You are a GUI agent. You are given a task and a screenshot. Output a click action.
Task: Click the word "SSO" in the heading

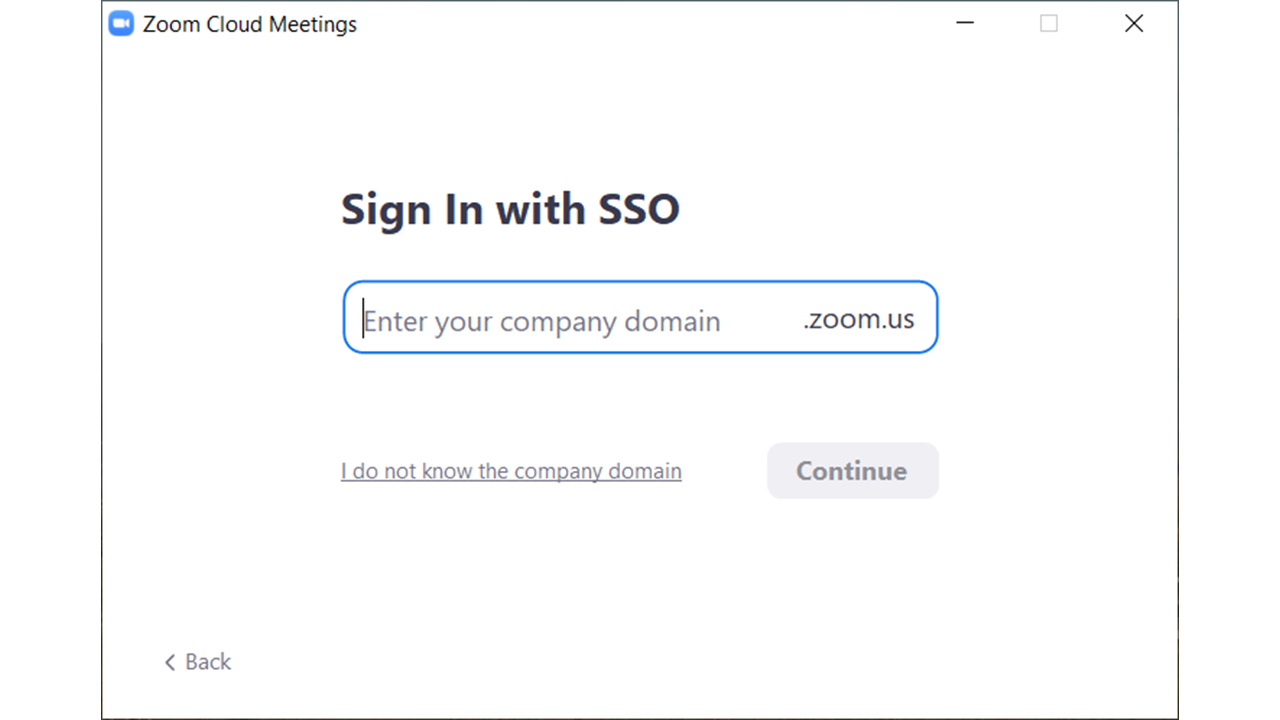click(639, 209)
